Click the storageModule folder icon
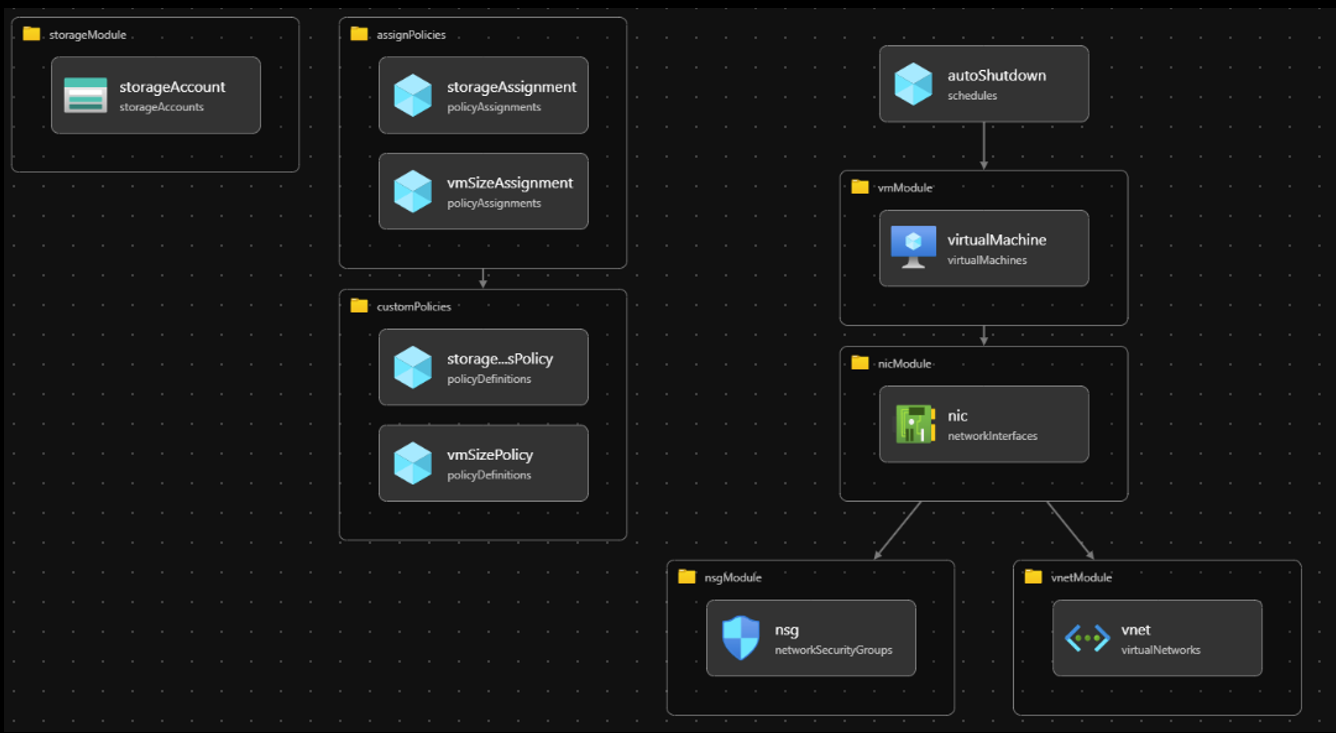Image resolution: width=1336 pixels, height=733 pixels. click(x=31, y=34)
